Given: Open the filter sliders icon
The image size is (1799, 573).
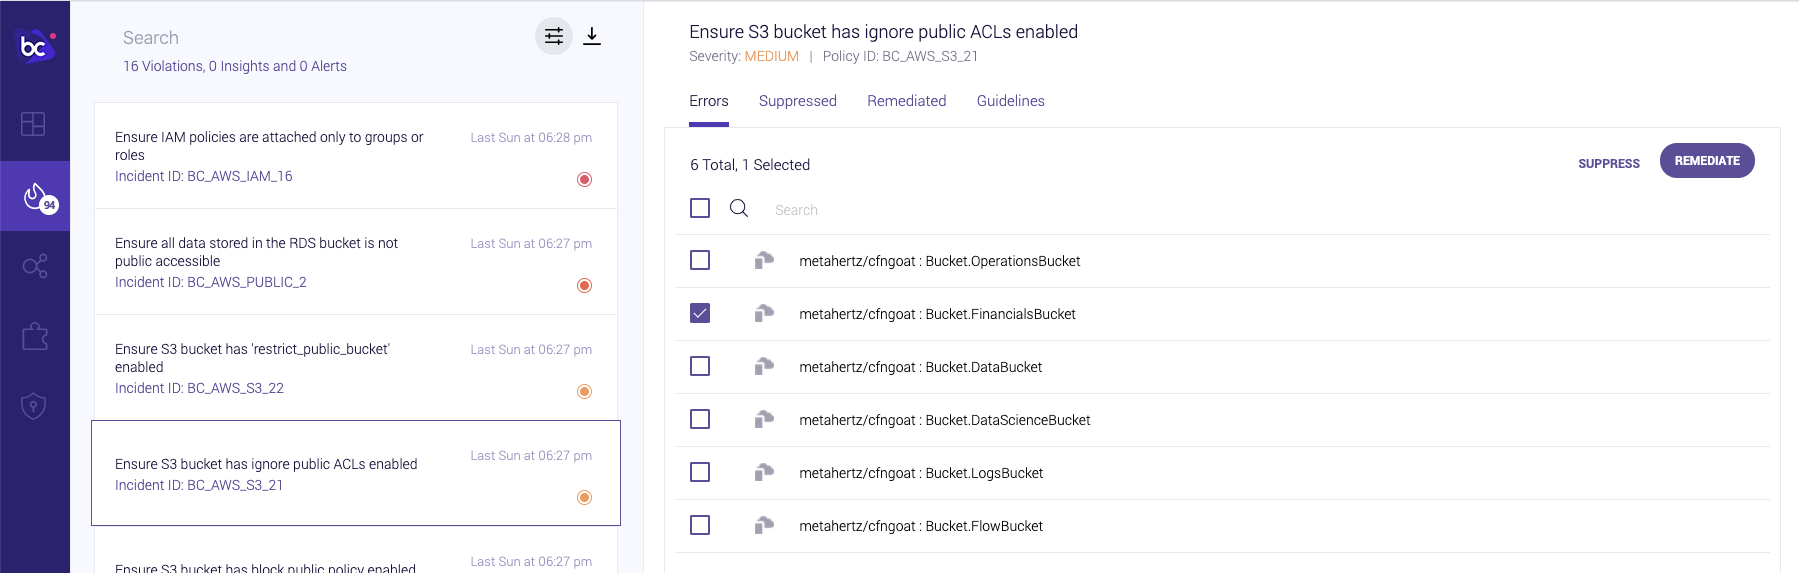Looking at the screenshot, I should coord(554,37).
